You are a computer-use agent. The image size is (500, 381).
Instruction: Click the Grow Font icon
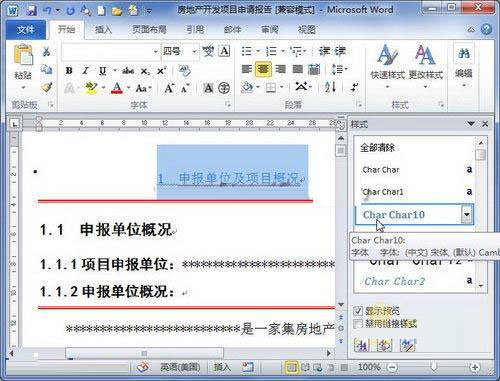pyautogui.click(x=169, y=88)
